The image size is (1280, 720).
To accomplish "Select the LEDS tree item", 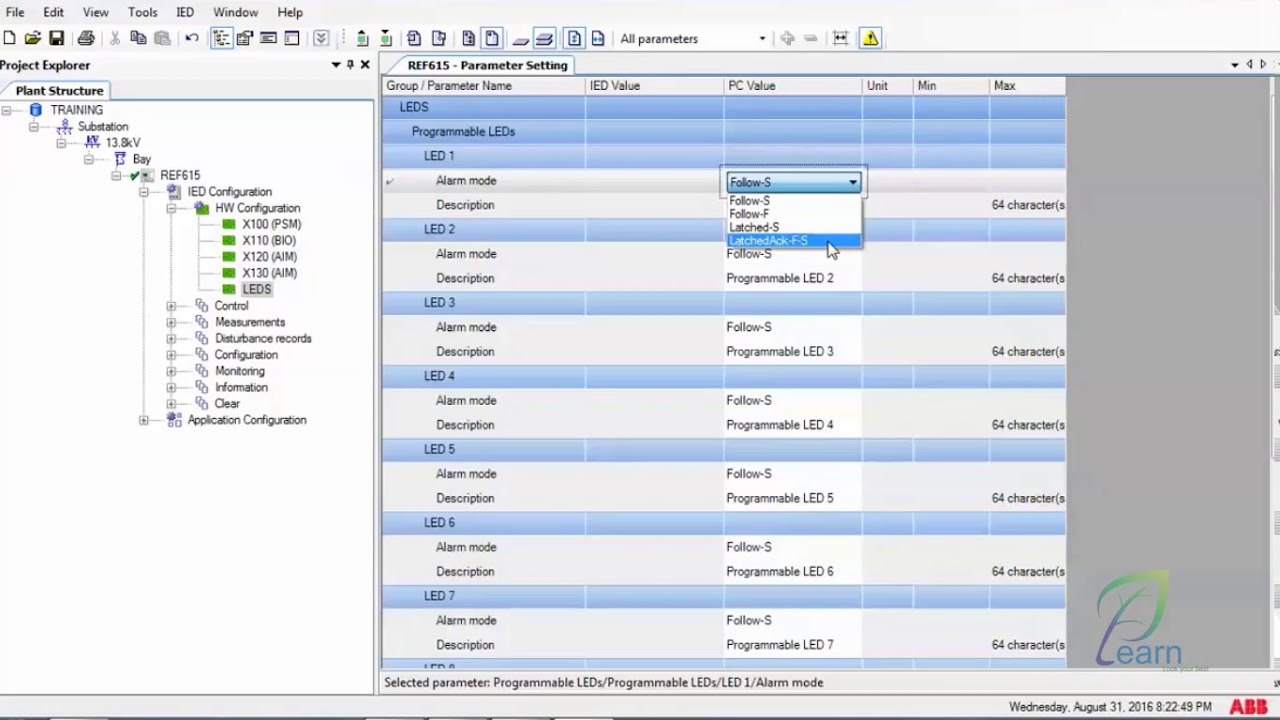I will tap(256, 289).
